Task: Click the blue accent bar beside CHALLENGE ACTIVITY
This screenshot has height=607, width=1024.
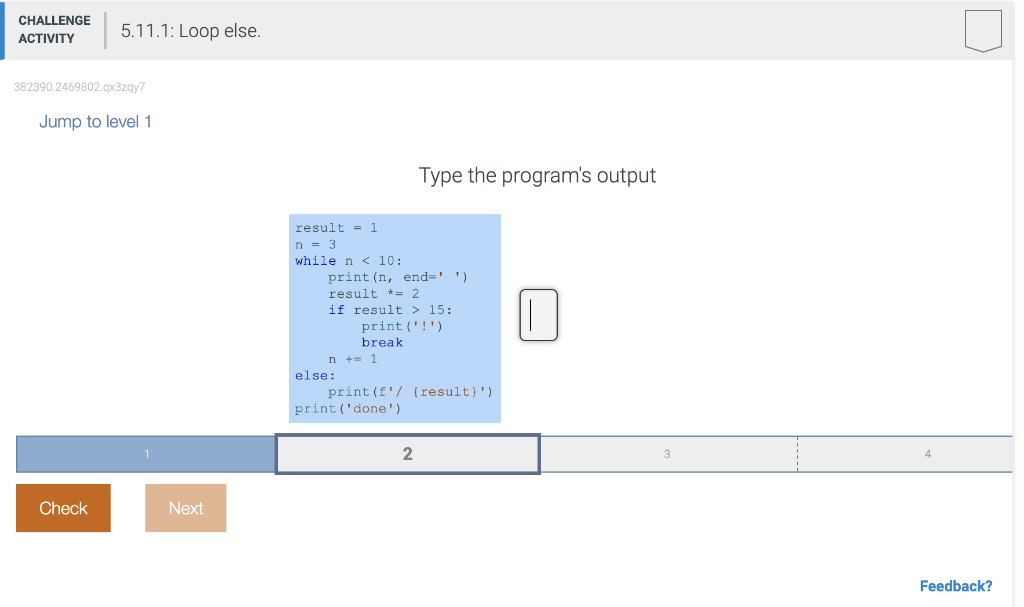Action: coord(4,30)
